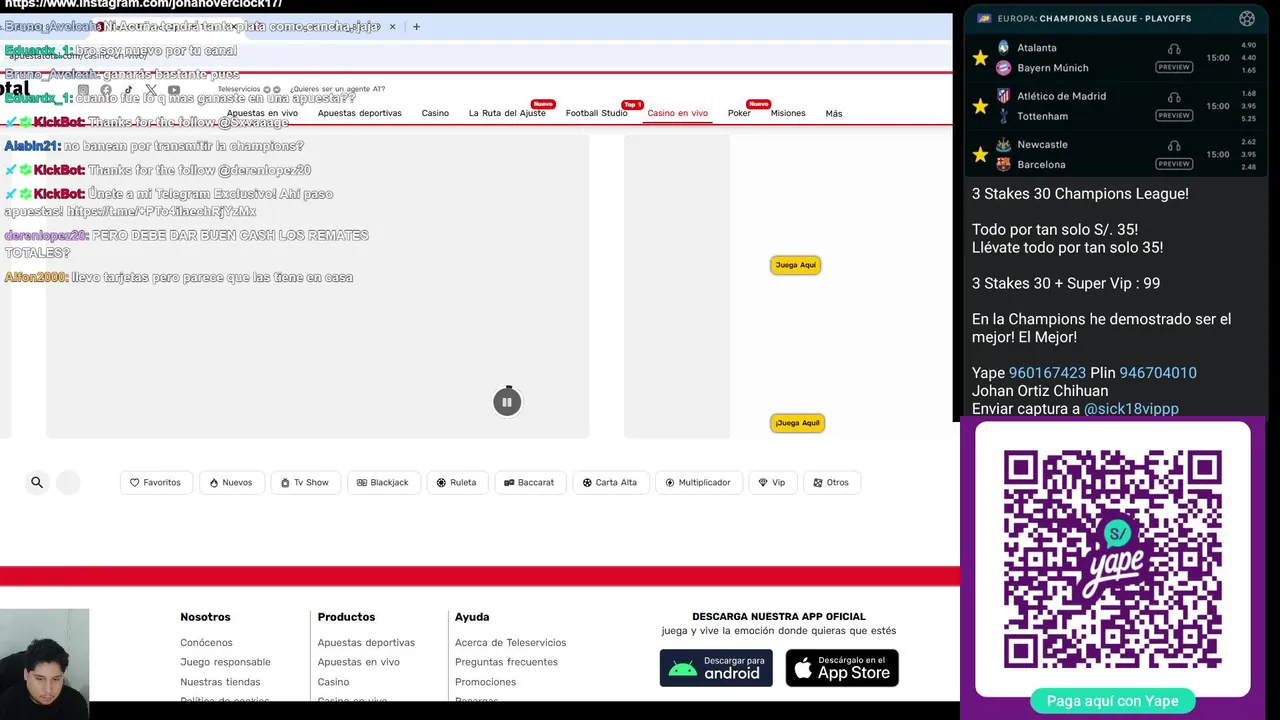Open Casino en vivo menu item
1280x720 pixels.
tap(677, 113)
